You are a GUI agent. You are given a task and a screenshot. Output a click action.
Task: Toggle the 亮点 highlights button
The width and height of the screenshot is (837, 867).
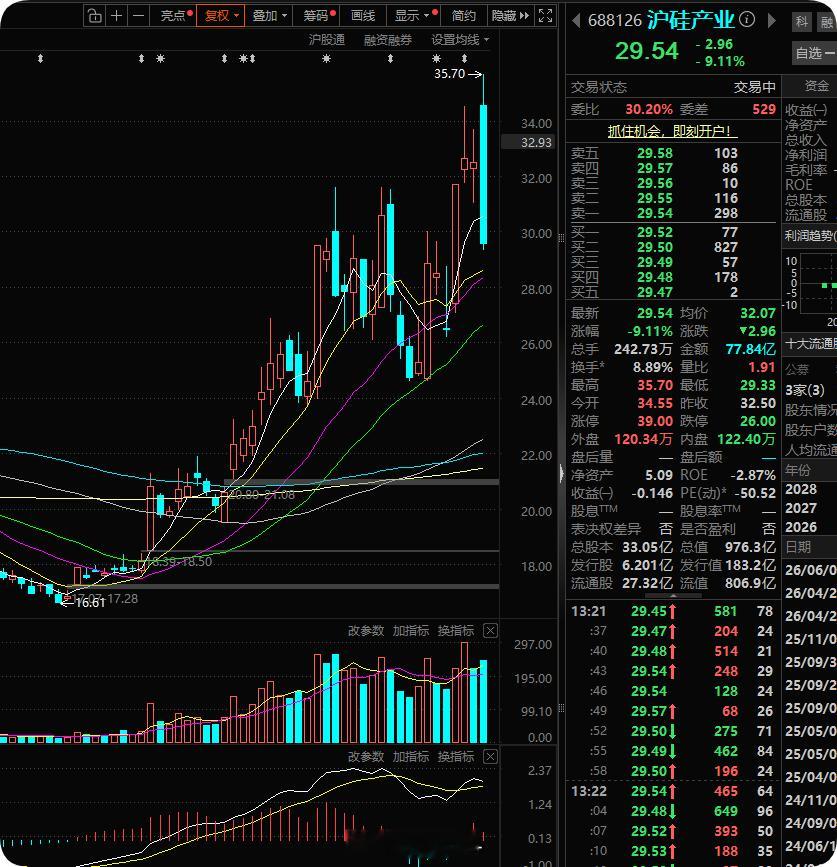[175, 15]
